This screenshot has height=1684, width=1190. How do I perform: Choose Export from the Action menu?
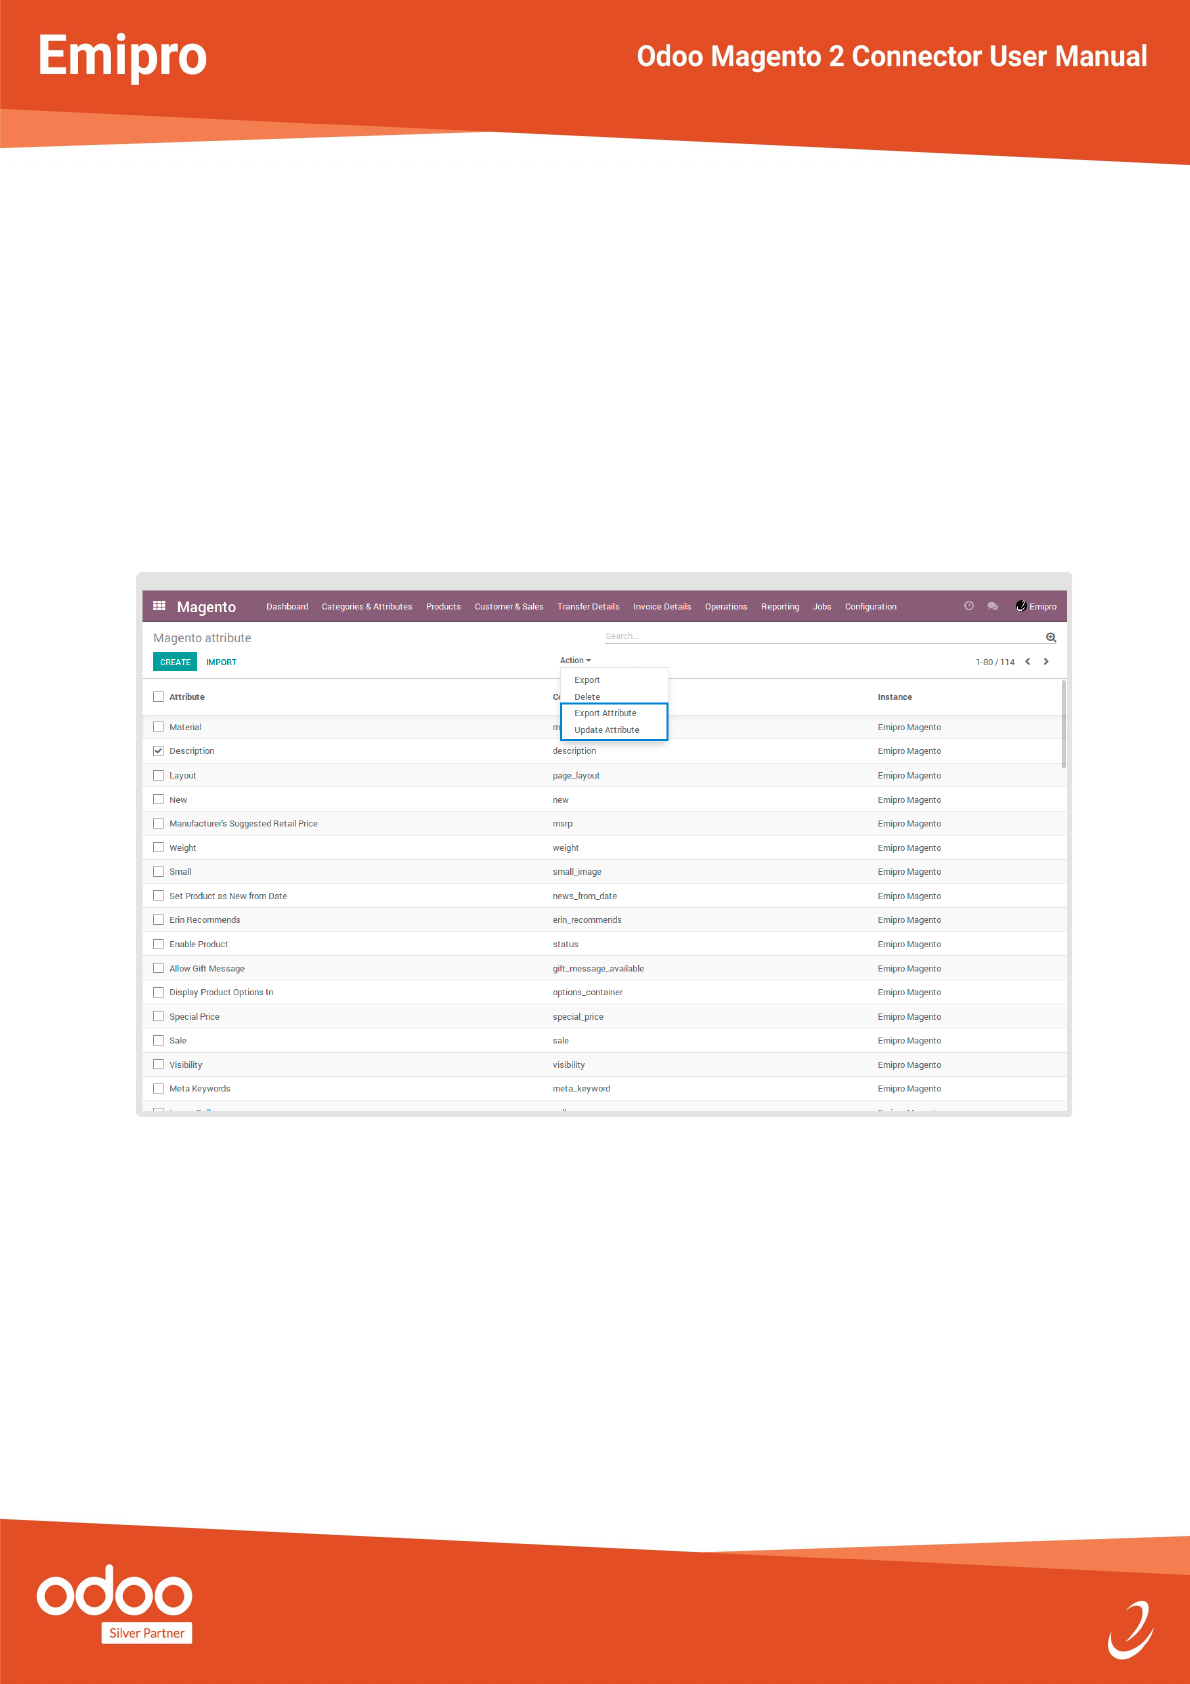click(x=587, y=680)
